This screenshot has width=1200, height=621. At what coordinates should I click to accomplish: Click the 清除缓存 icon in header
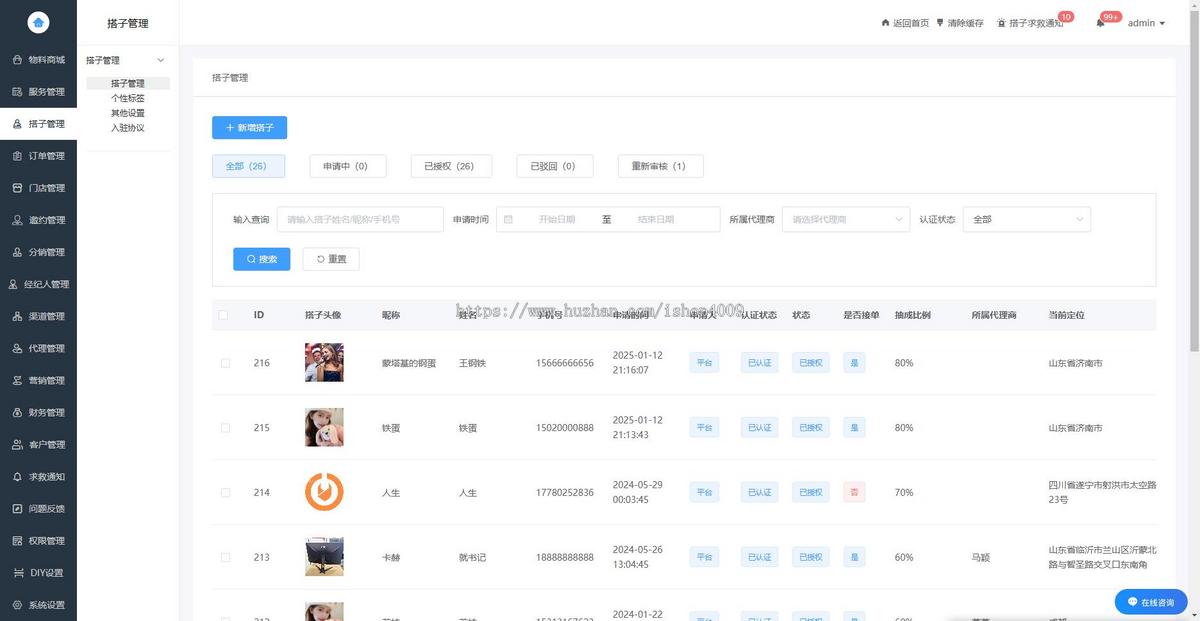pyautogui.click(x=940, y=23)
